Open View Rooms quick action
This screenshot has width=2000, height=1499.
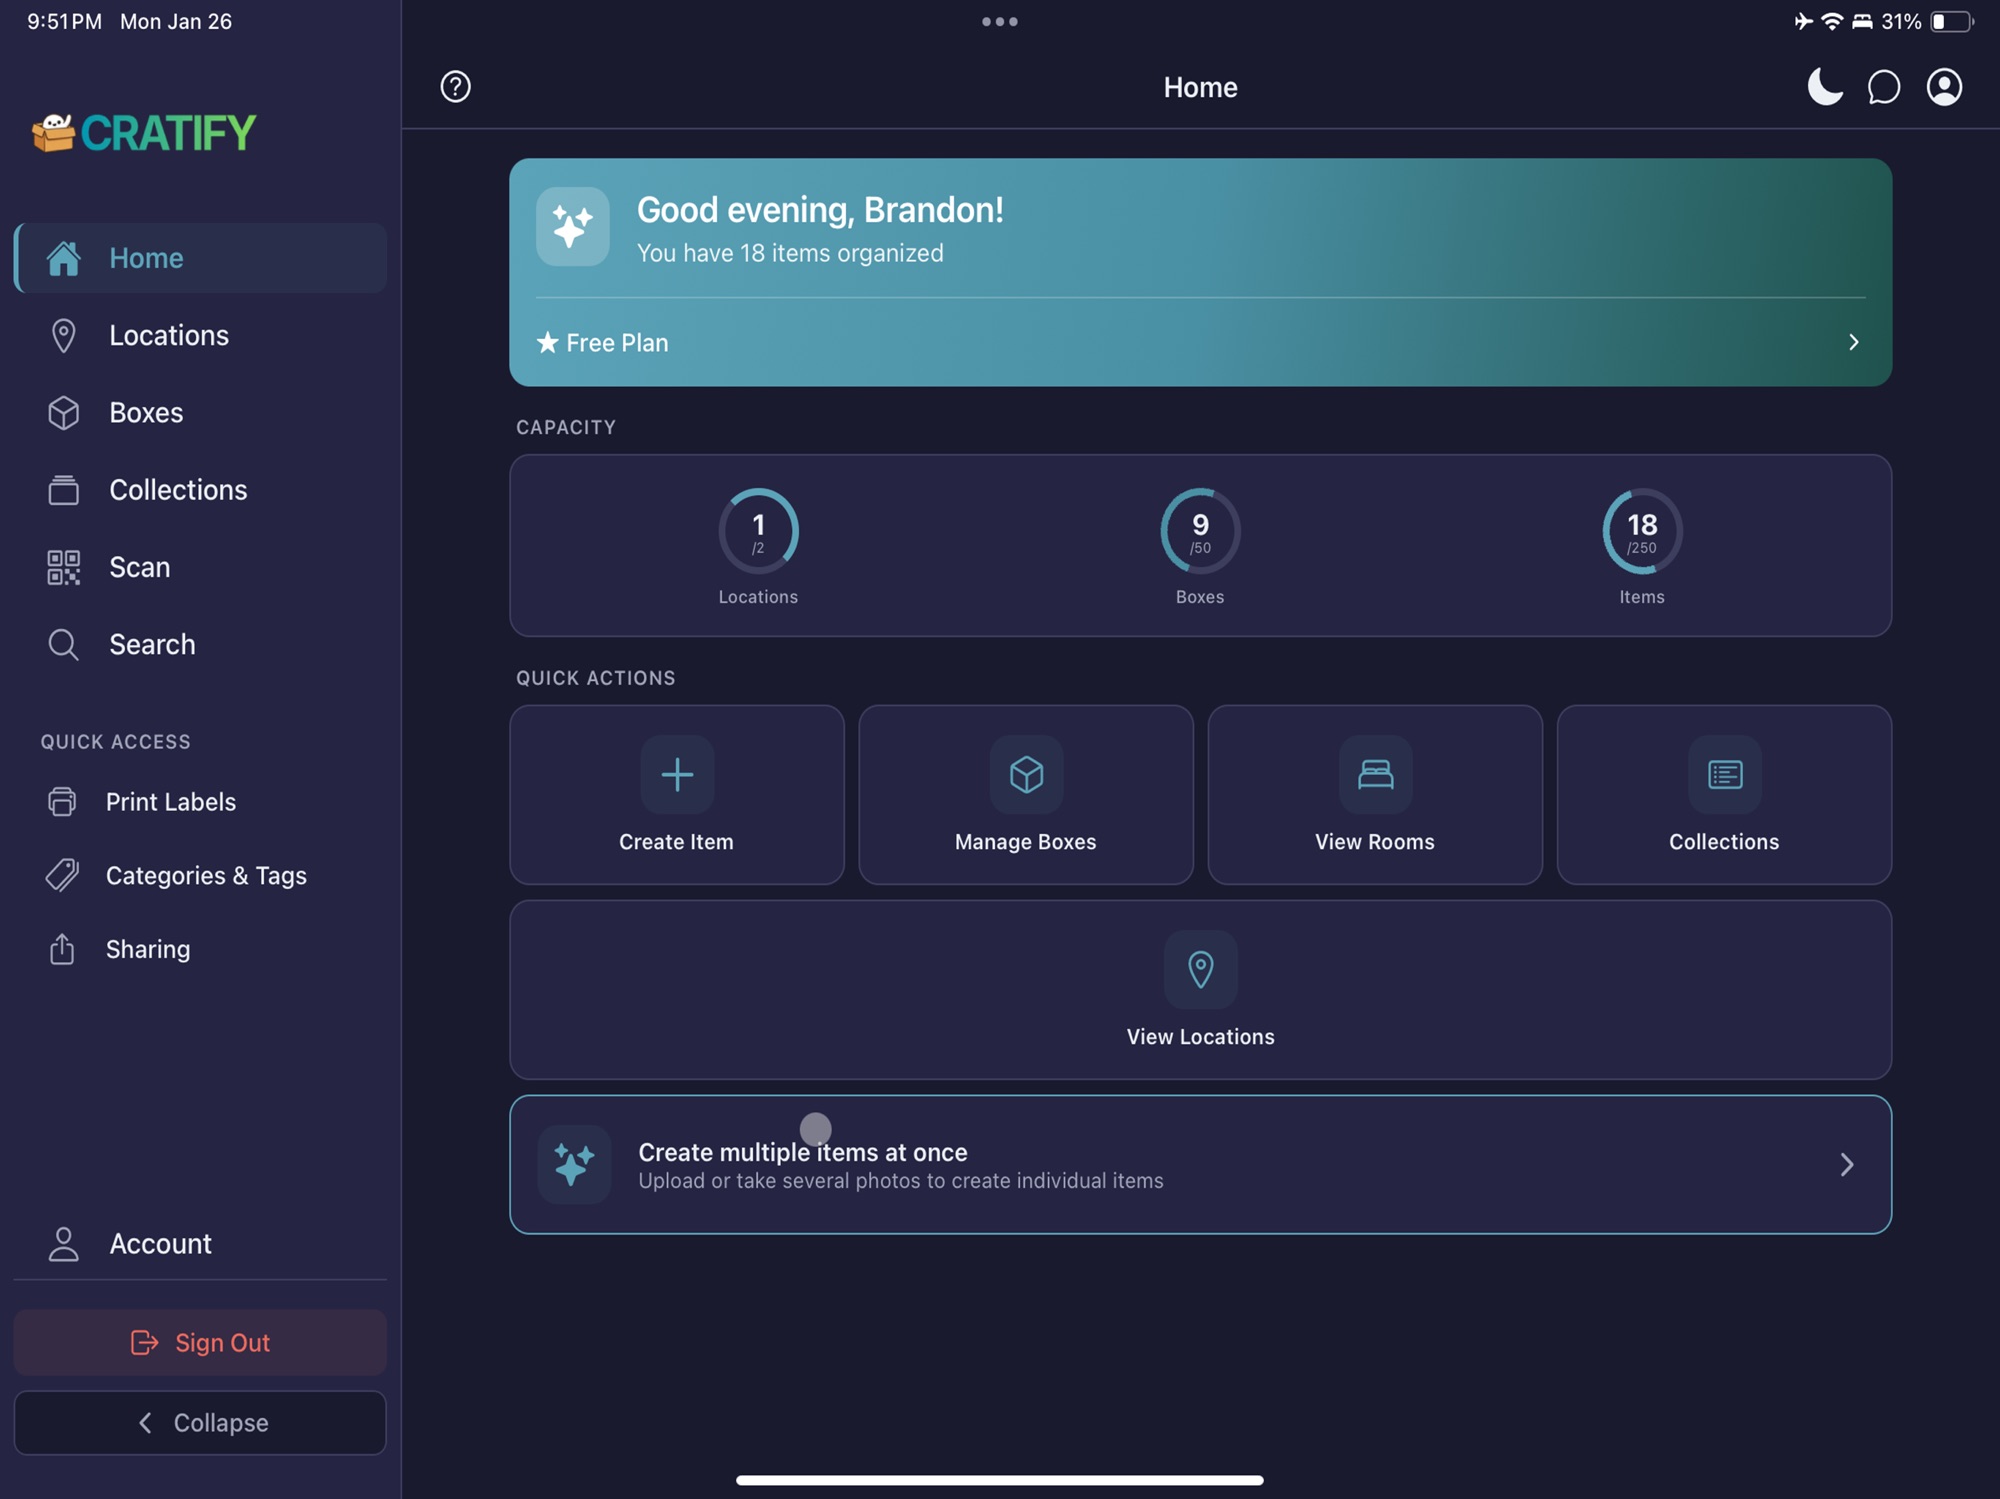coord(1375,795)
